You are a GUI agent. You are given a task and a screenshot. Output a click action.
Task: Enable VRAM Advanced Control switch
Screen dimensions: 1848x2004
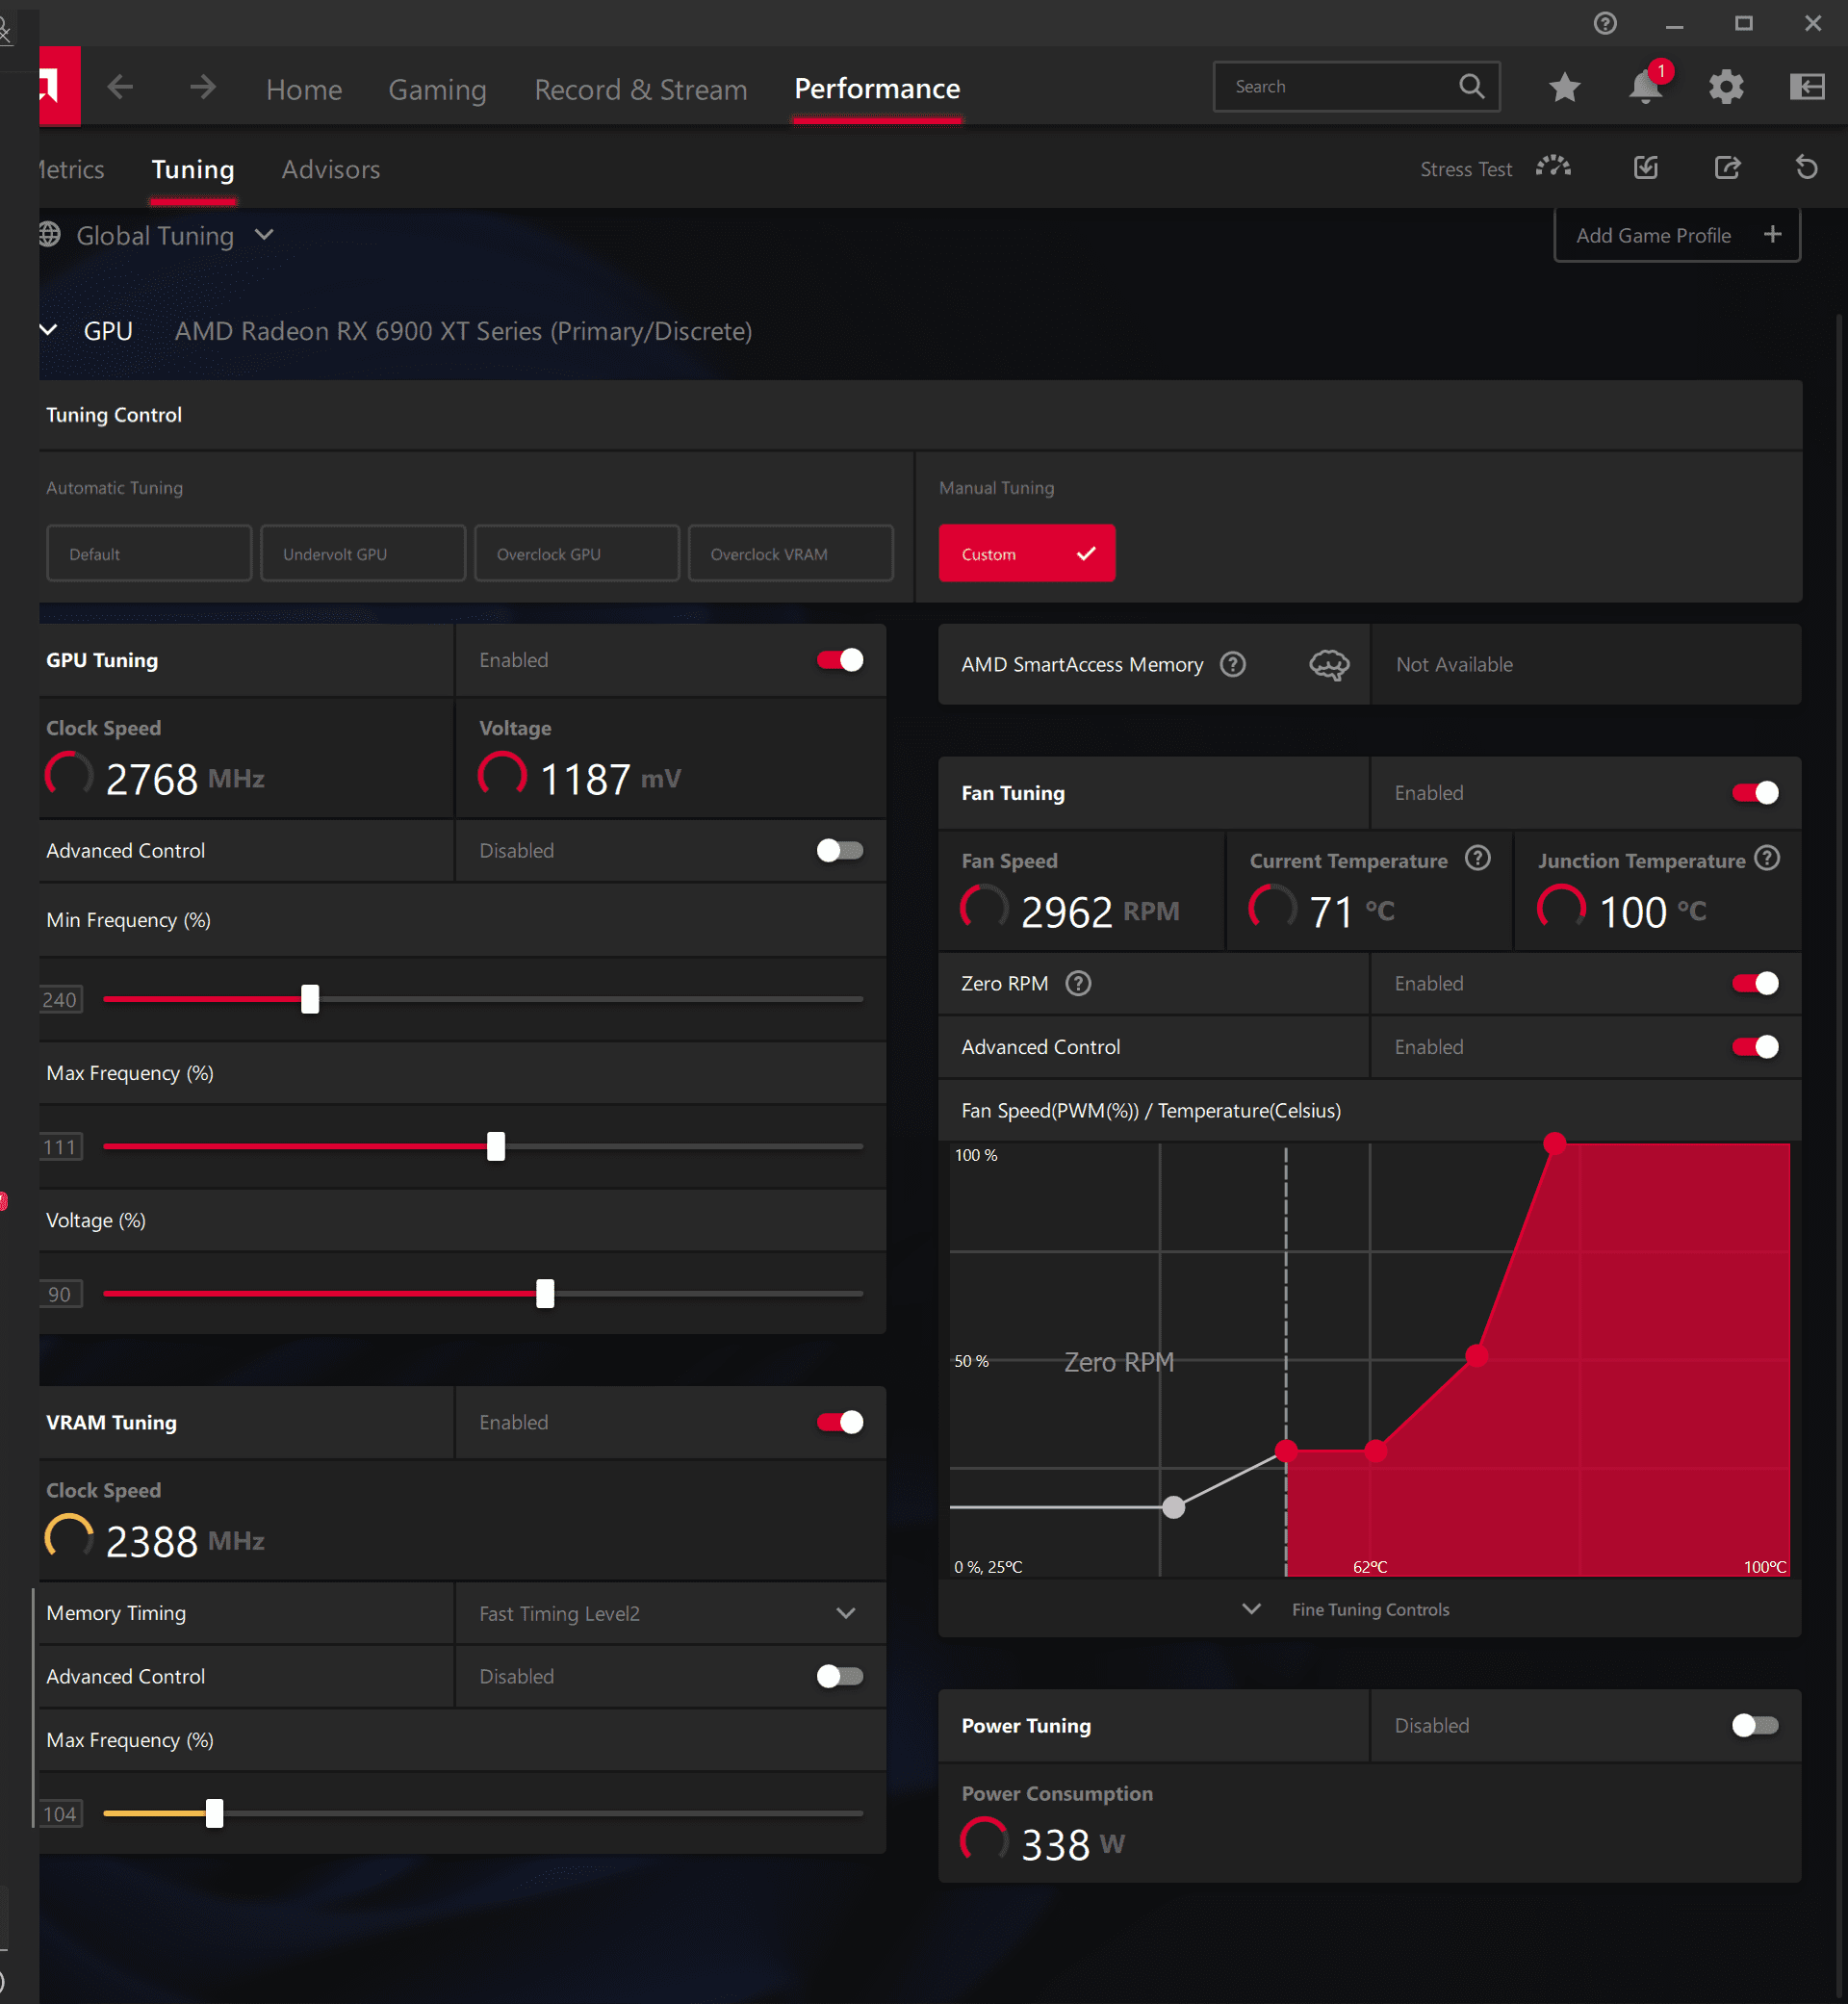tap(839, 1676)
